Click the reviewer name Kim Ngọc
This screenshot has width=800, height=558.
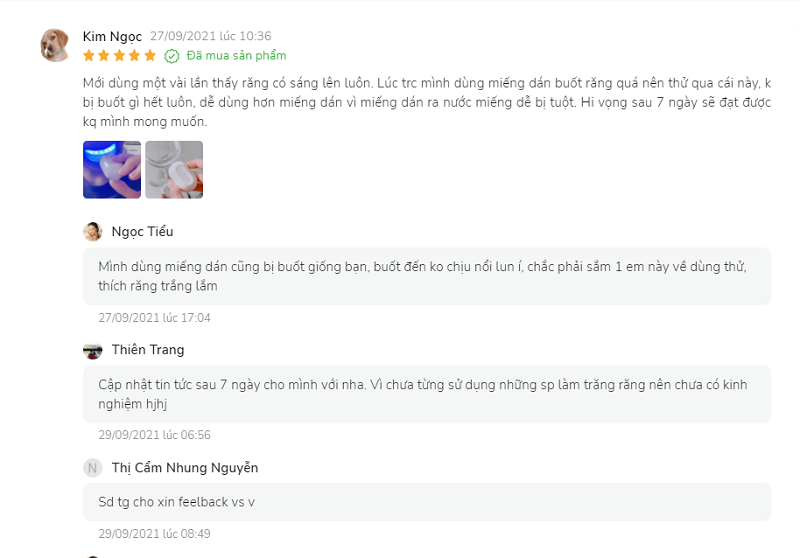click(x=112, y=37)
